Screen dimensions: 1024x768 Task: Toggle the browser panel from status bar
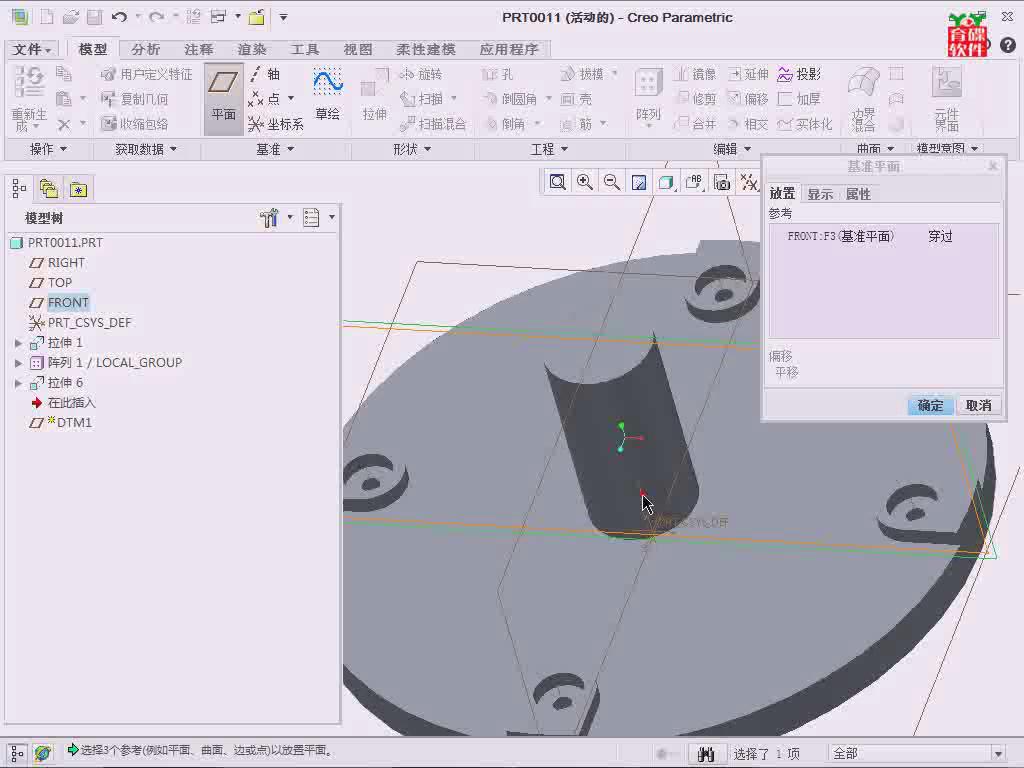pos(43,753)
